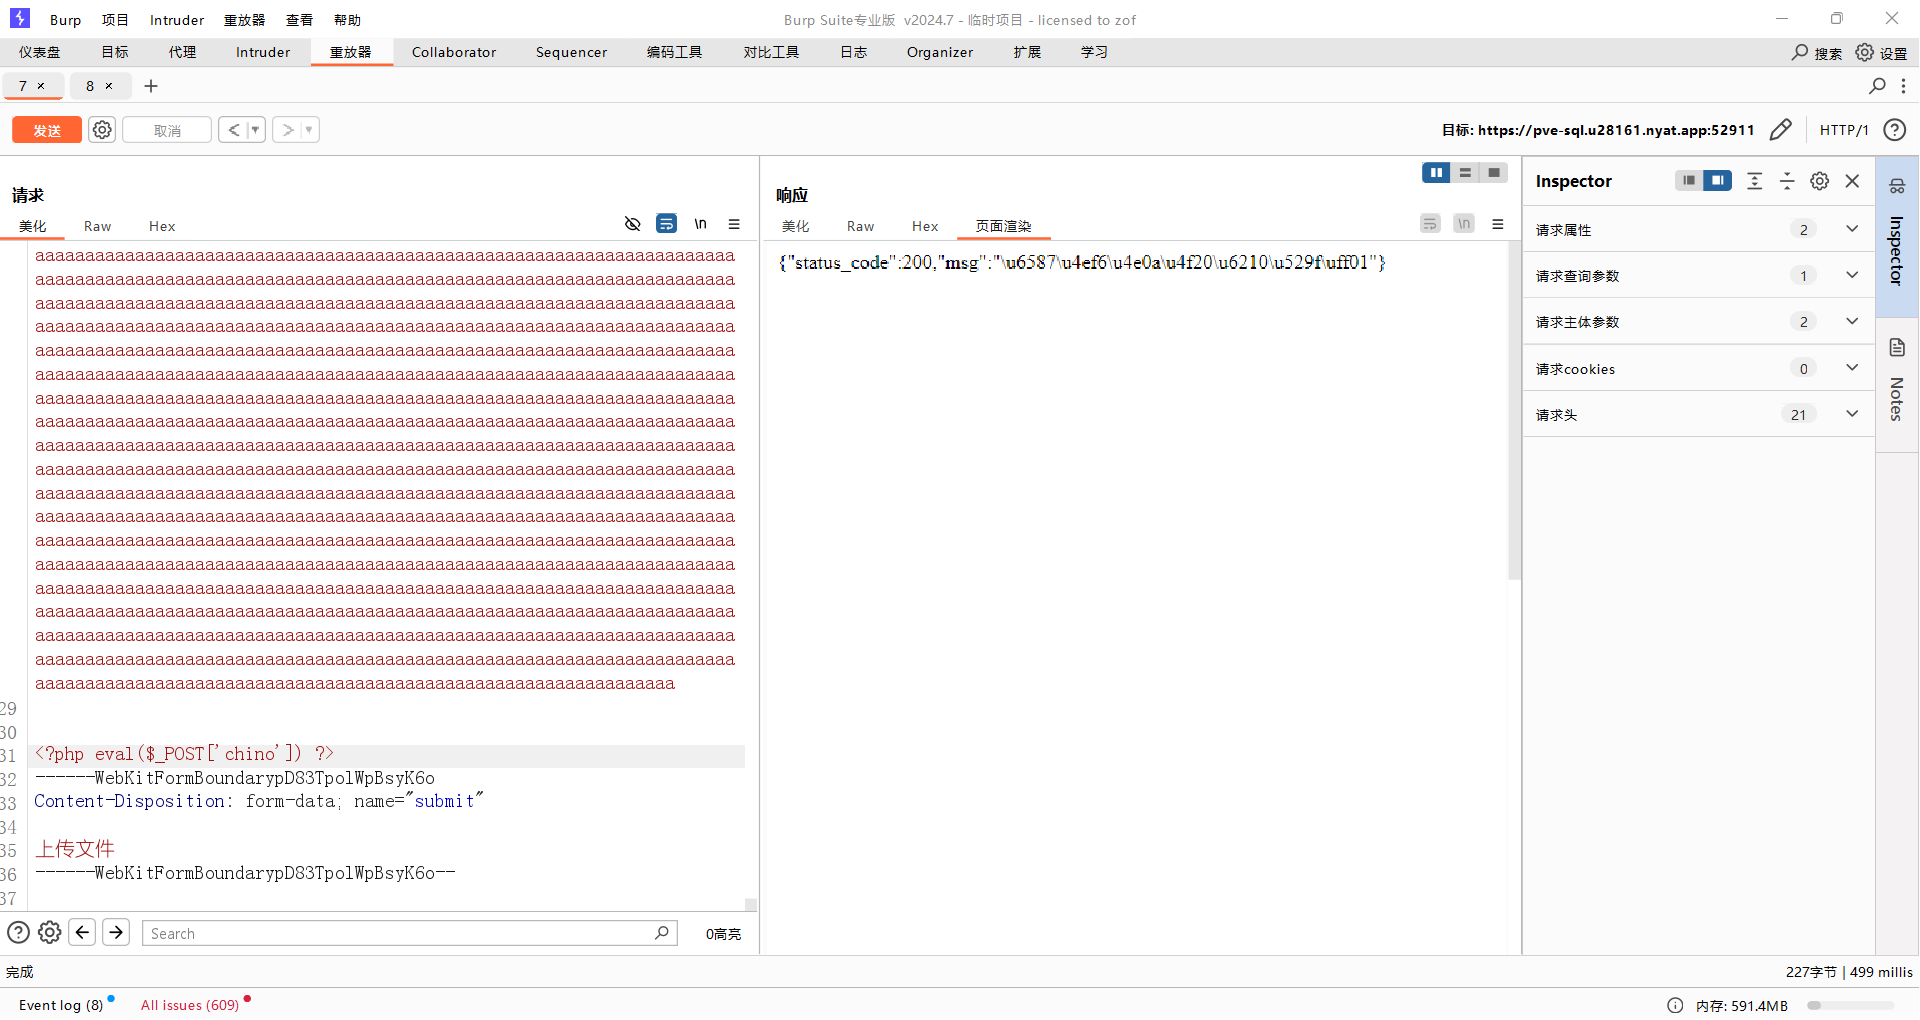Switch response view to 美化 Pretty
This screenshot has height=1020, width=1920.
point(795,226)
